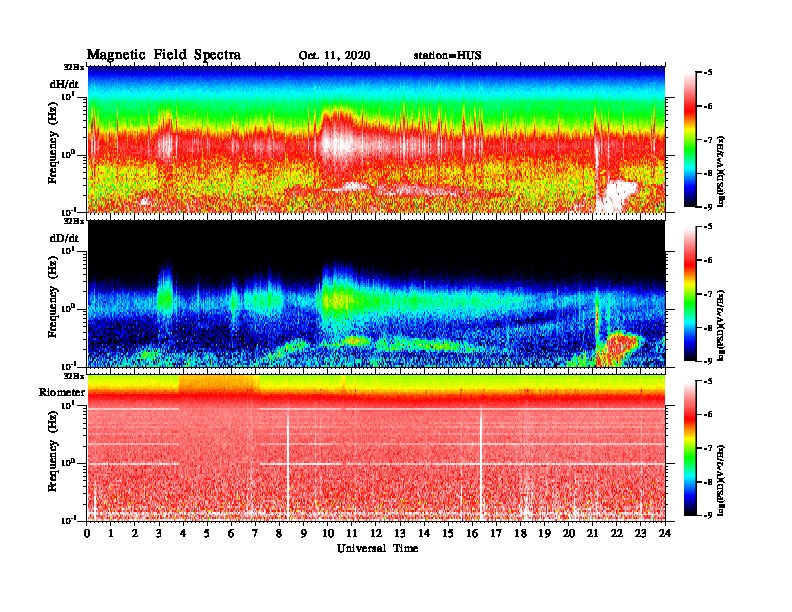Click the white vertical line between 8 and 9 UT in Riometer panel
Viewport: 792px width, 612px height.
pos(288,464)
